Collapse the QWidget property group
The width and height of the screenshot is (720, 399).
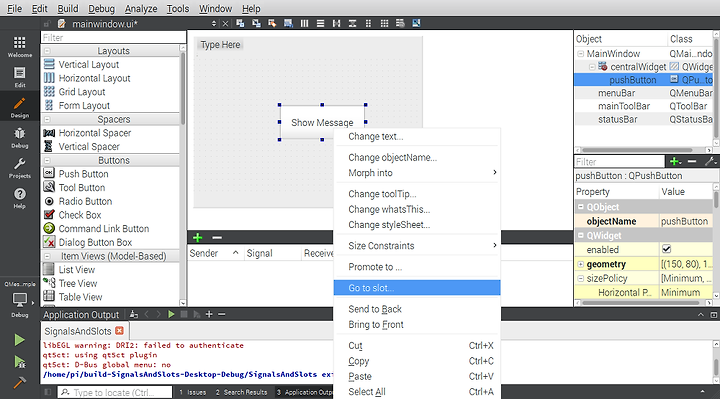click(580, 236)
